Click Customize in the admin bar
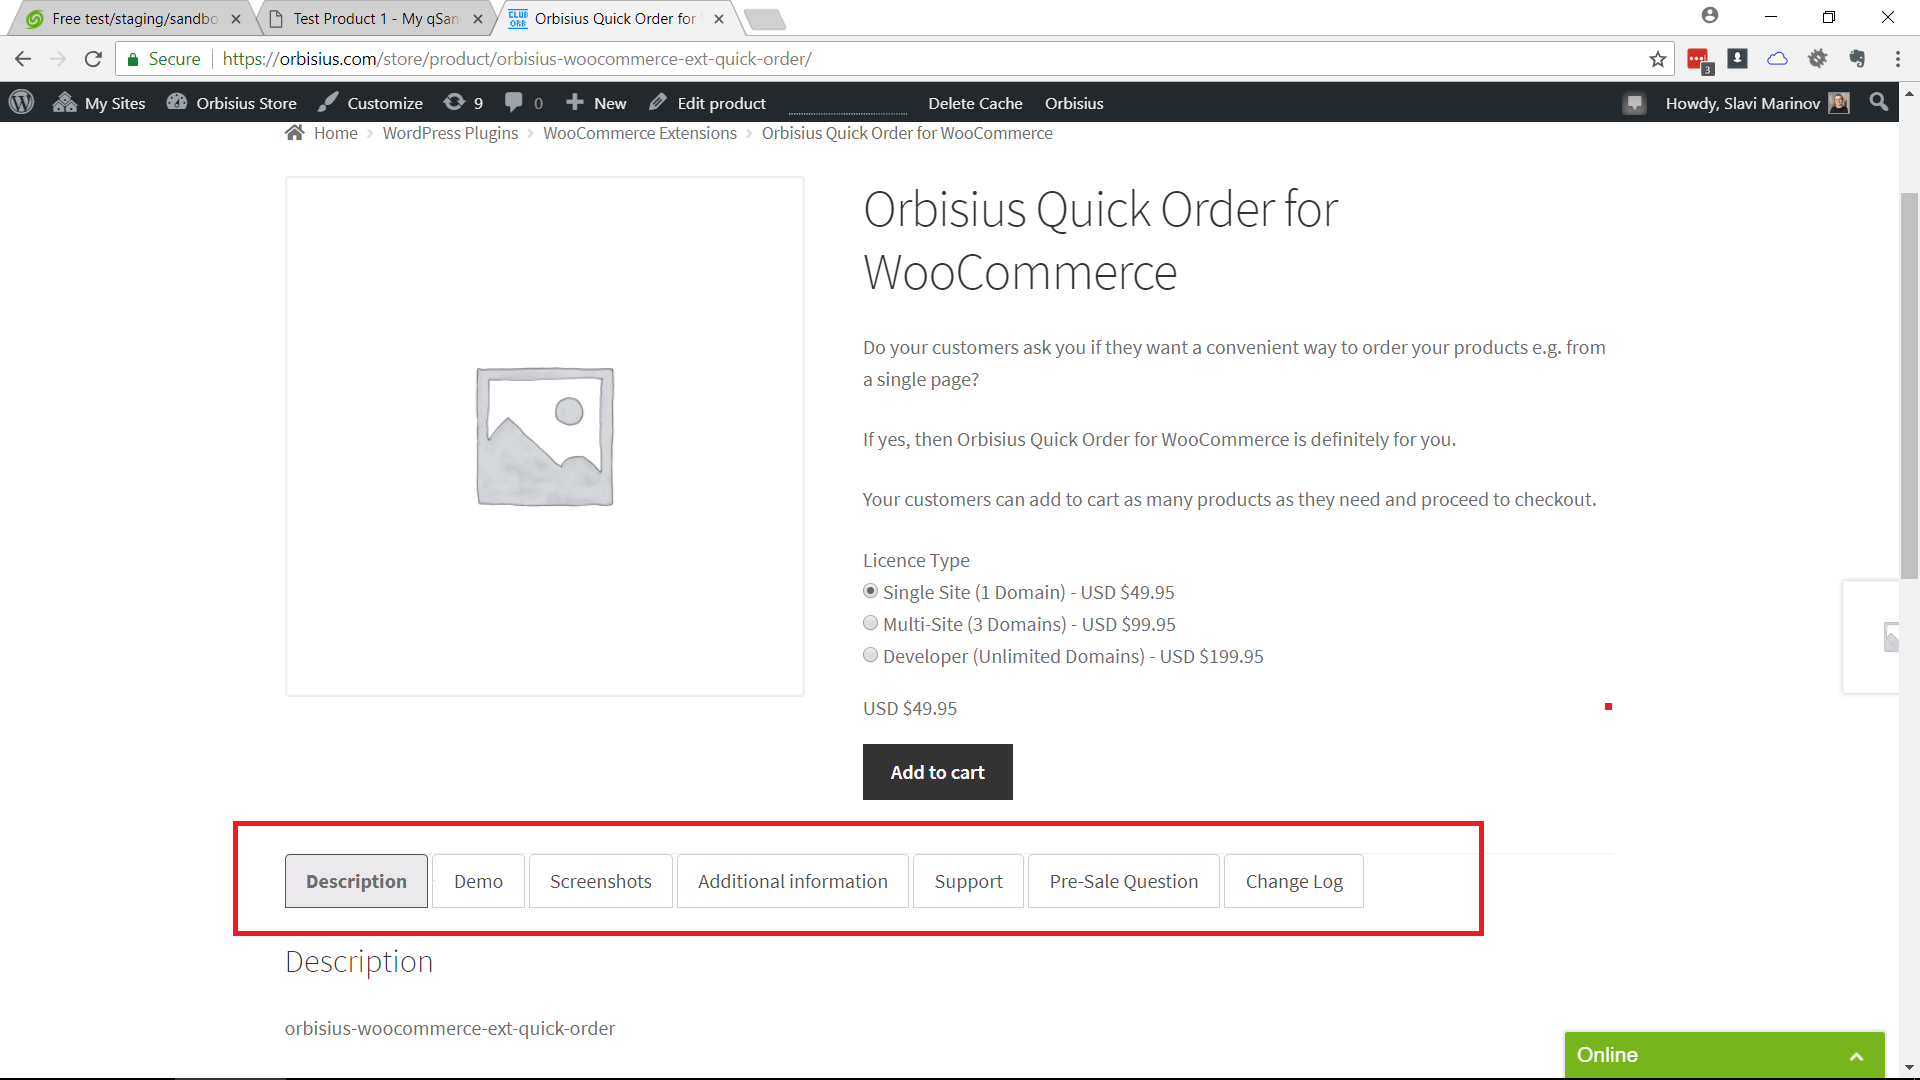Image resolution: width=1920 pixels, height=1080 pixels. (x=370, y=103)
